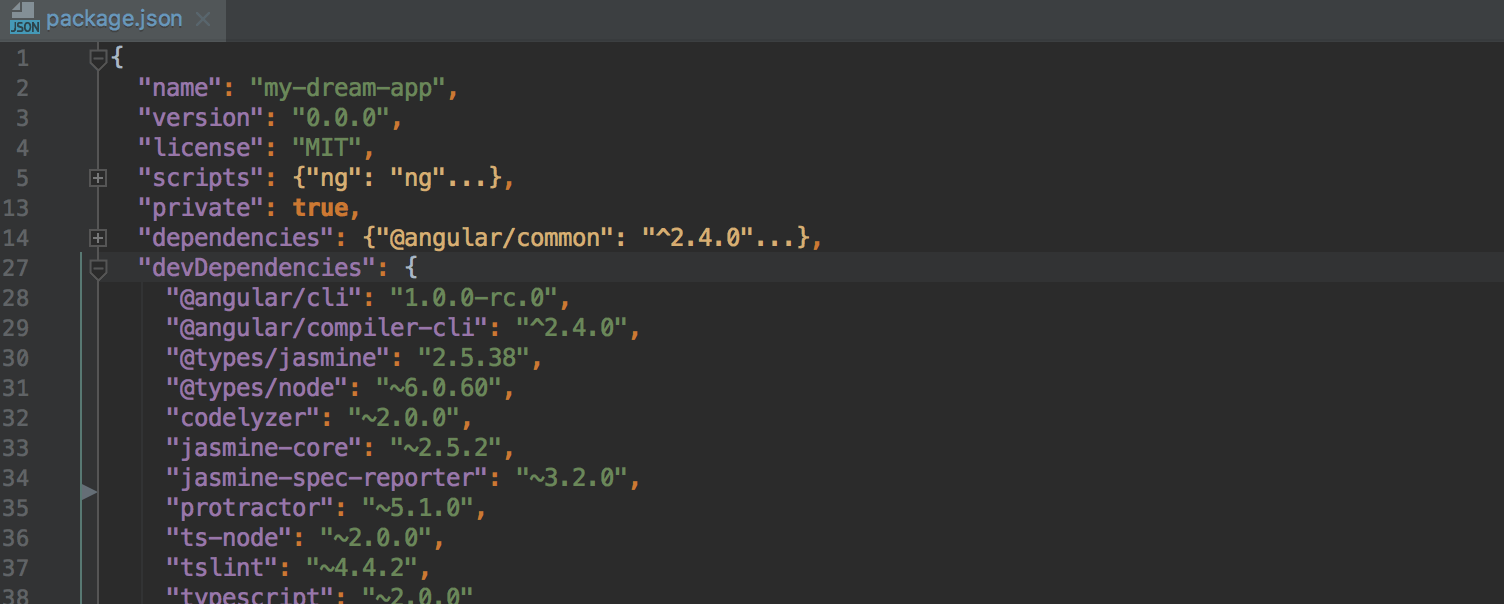Click the "name" key
Viewport: 1504px width, 604px height.
click(x=180, y=88)
